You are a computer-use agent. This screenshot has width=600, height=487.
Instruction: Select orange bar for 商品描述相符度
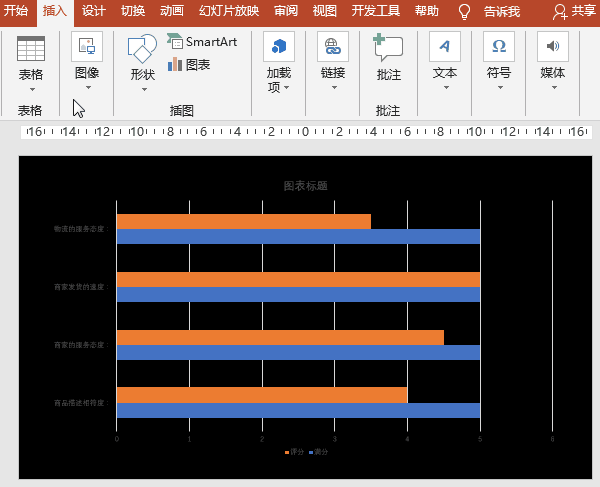point(262,395)
